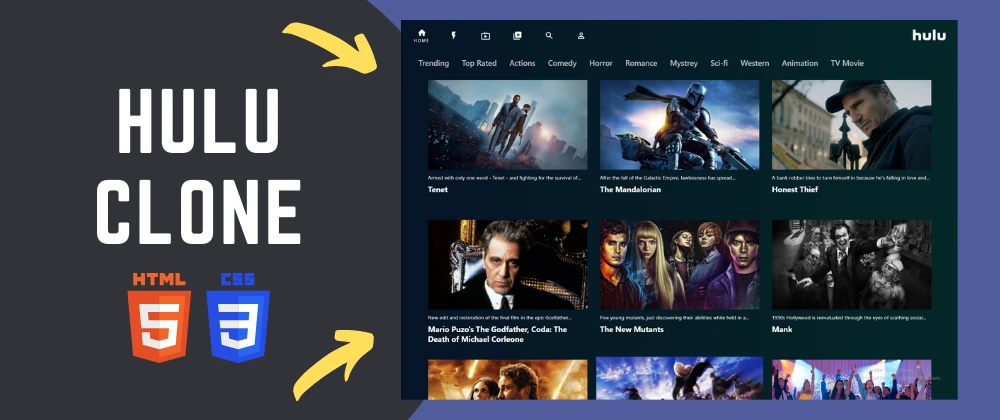Click the HTML5 logo badge
Screen dimensions: 1000x420
[x=159, y=317]
